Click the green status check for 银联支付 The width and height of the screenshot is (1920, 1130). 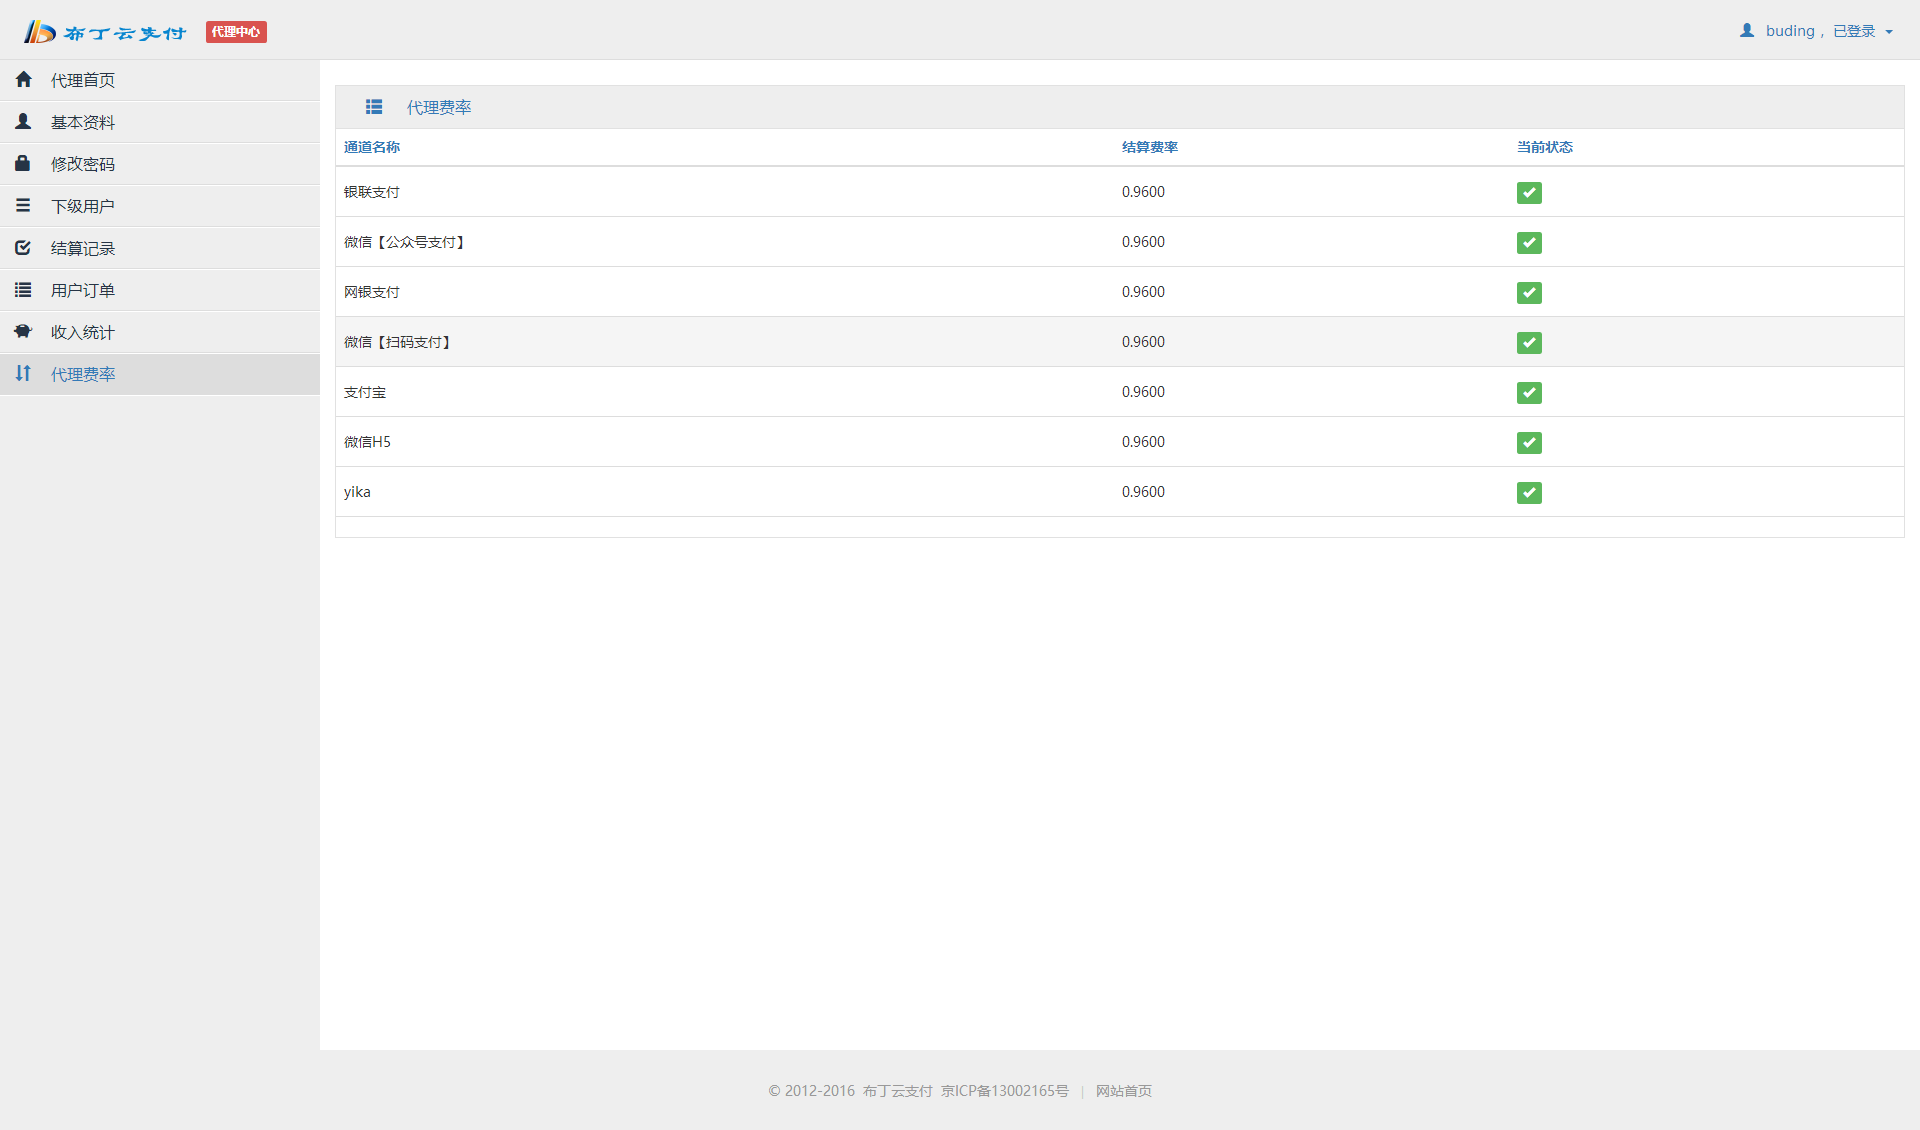[x=1529, y=193]
